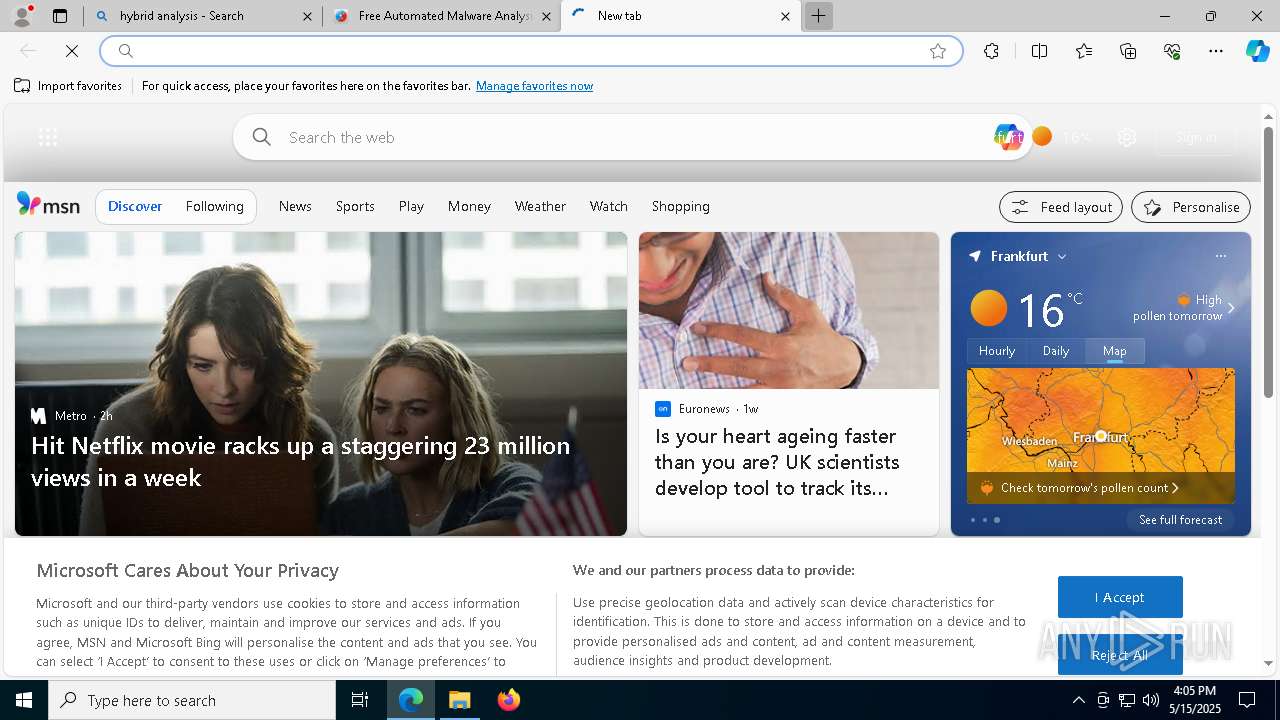1280x720 pixels.
Task: Add this page to favorites star
Action: click(x=938, y=51)
